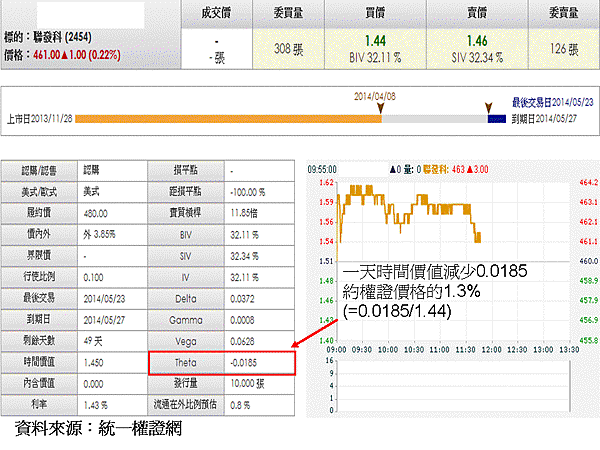Click the issue volume 10,000 張

coord(247,384)
